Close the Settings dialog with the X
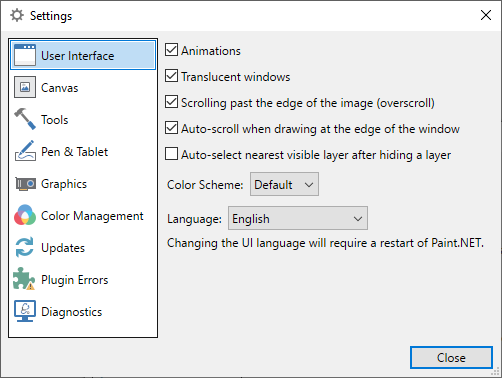Viewport: 502px width, 378px height. point(486,15)
